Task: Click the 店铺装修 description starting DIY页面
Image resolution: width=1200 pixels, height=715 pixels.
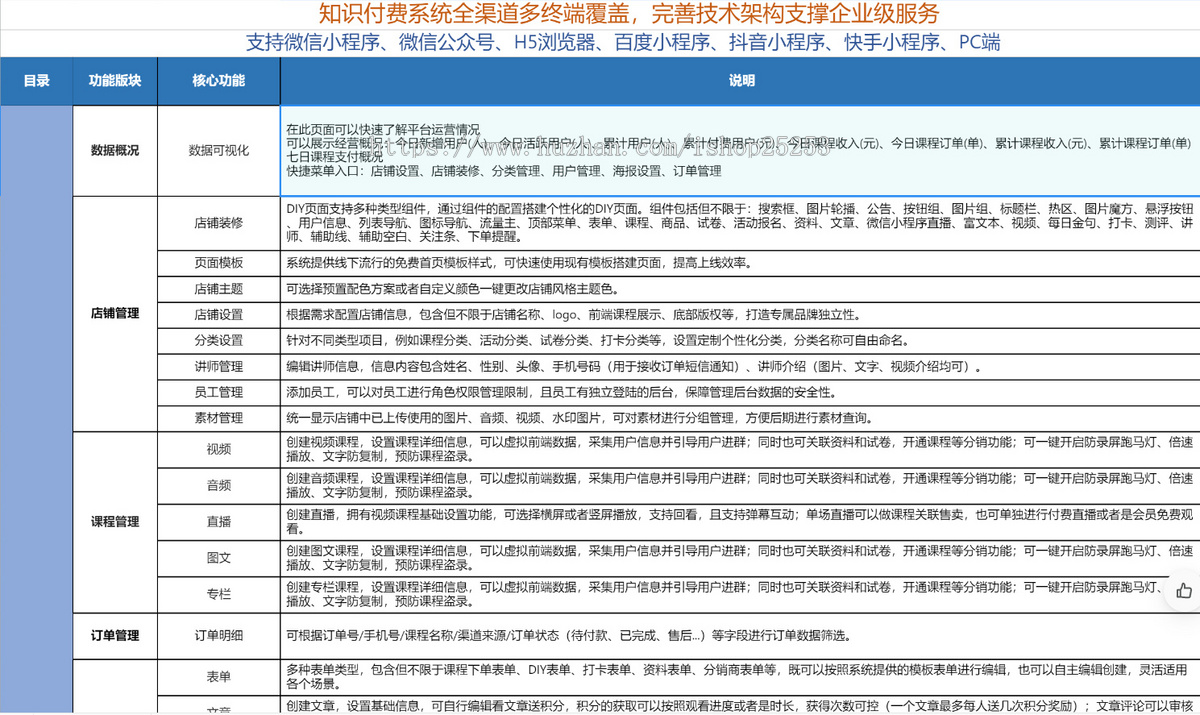Action: tap(739, 223)
